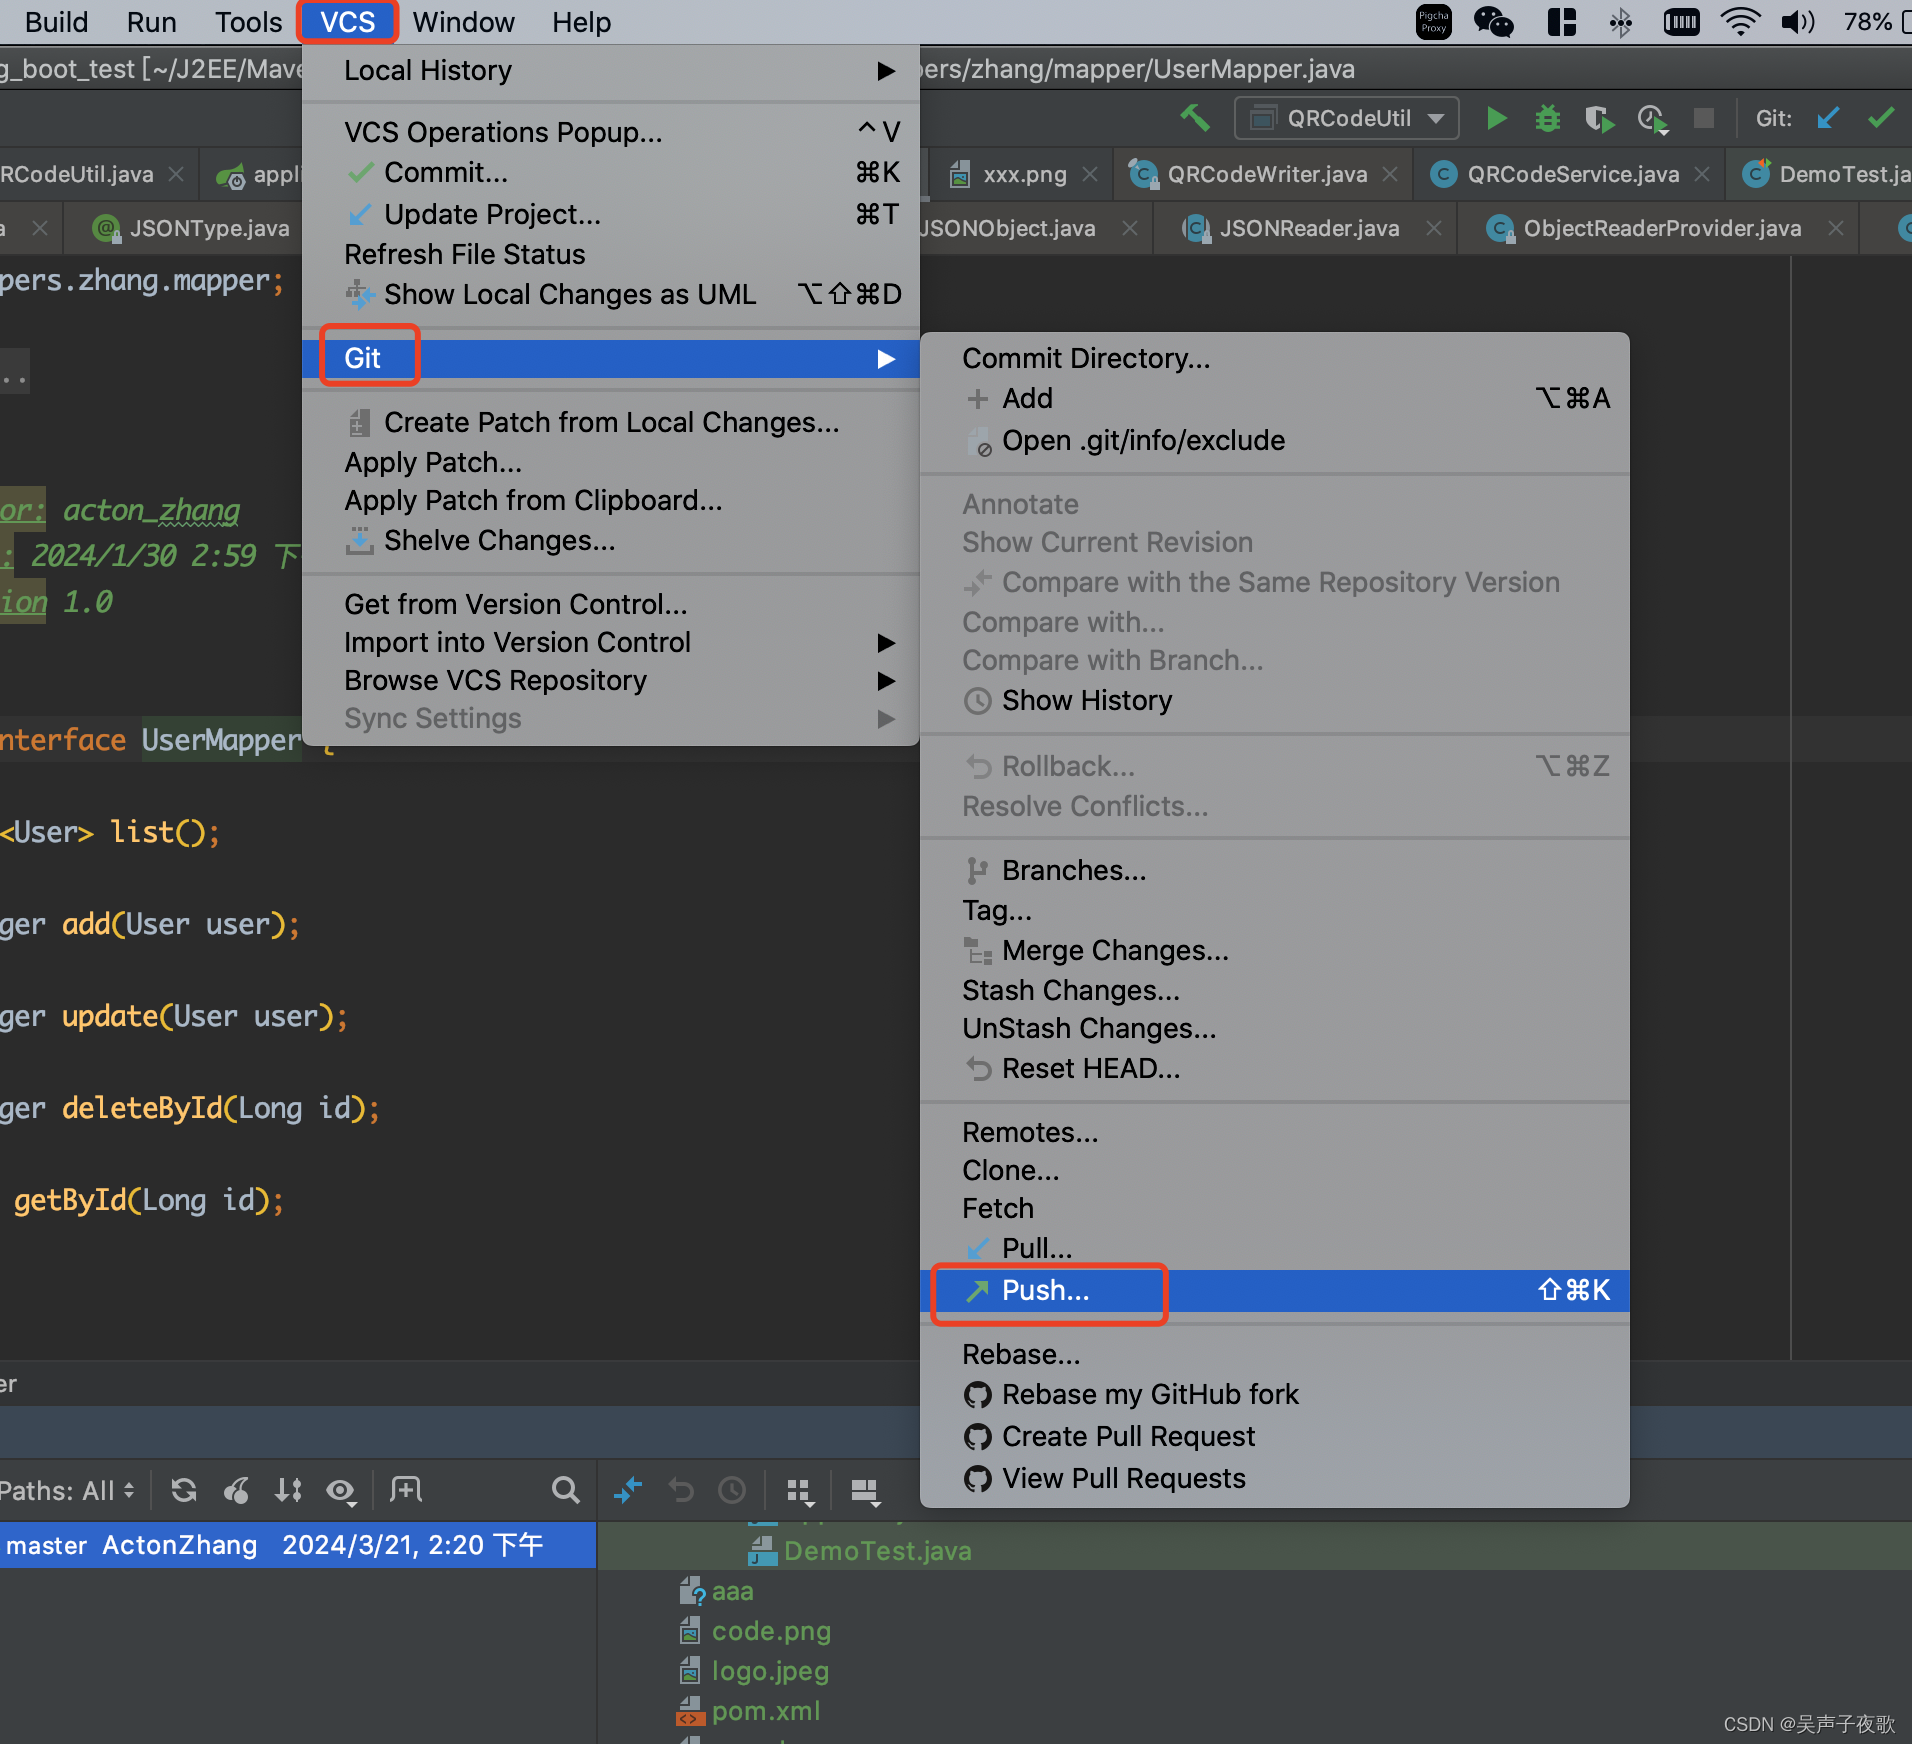The image size is (1912, 1744).
Task: Switch to QRCodeWriter.java tab
Action: pyautogui.click(x=1266, y=174)
